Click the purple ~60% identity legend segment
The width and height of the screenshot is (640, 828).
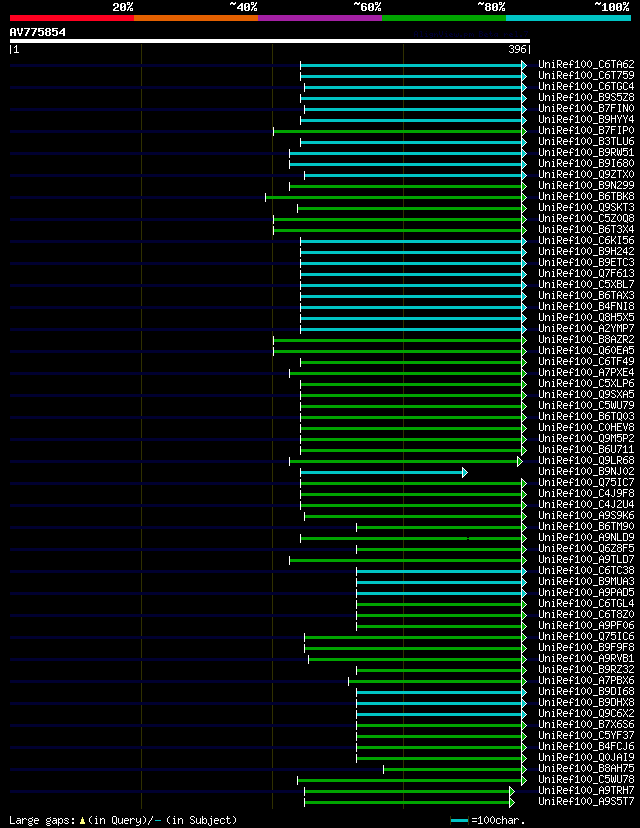pos(320,18)
